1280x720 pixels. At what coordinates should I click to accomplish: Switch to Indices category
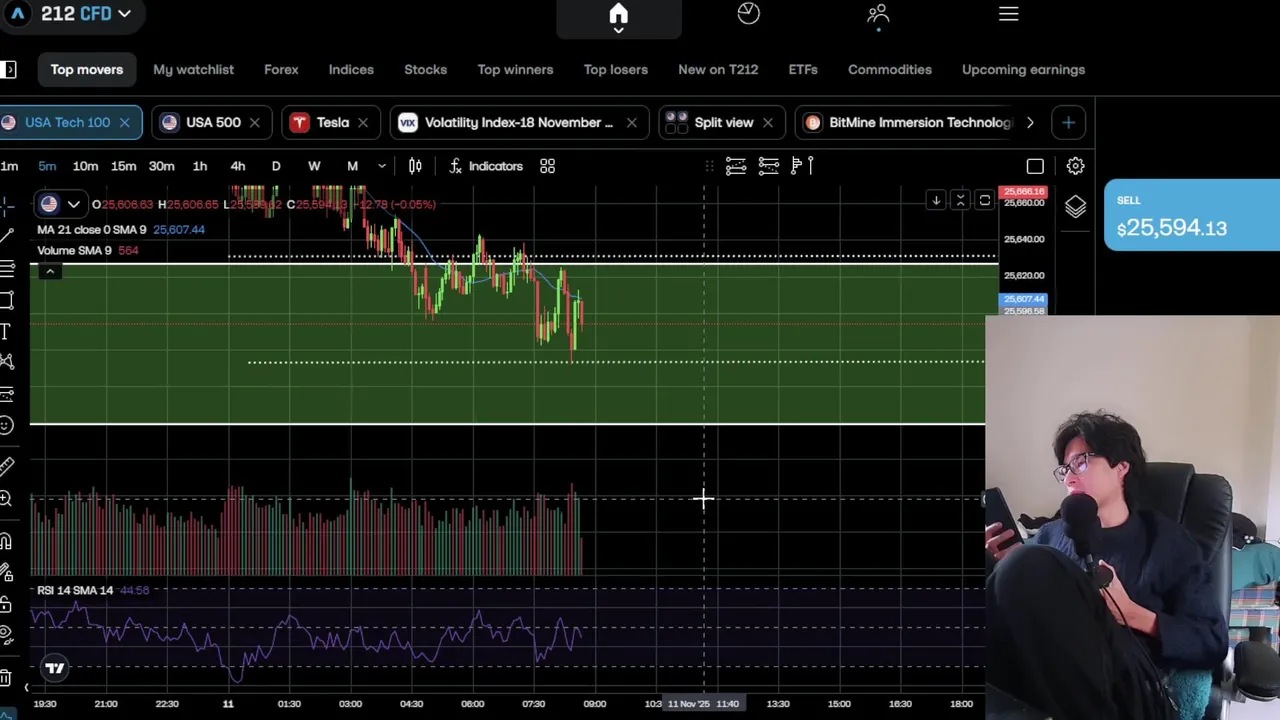[x=351, y=70]
